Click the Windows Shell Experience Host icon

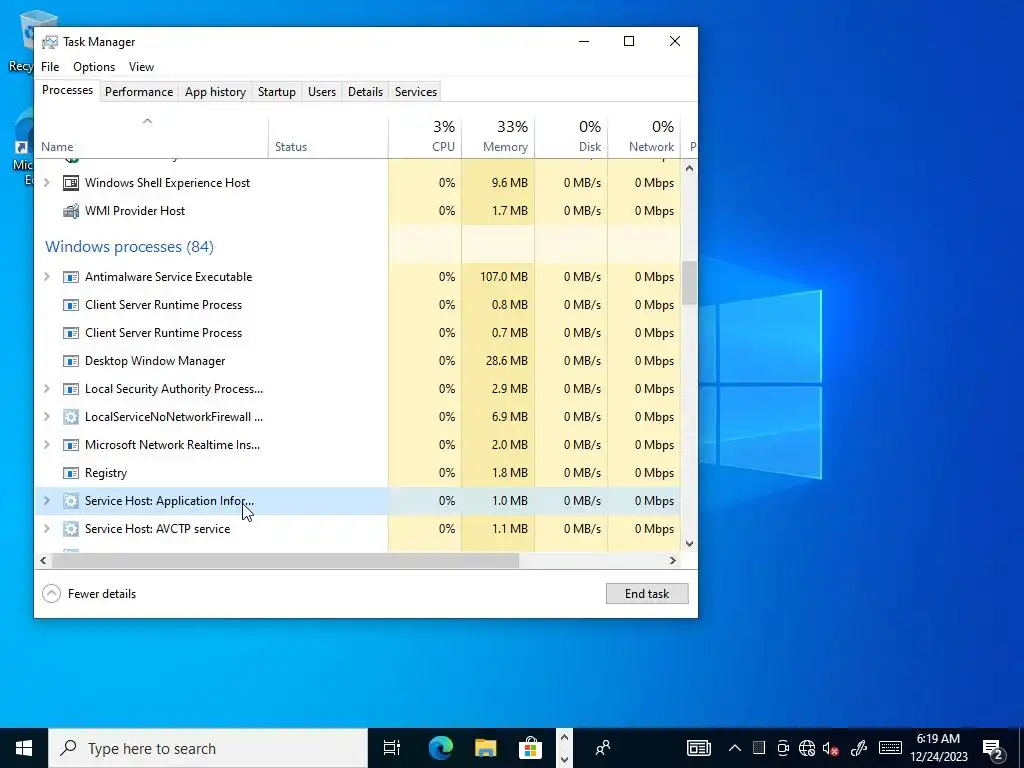click(71, 183)
